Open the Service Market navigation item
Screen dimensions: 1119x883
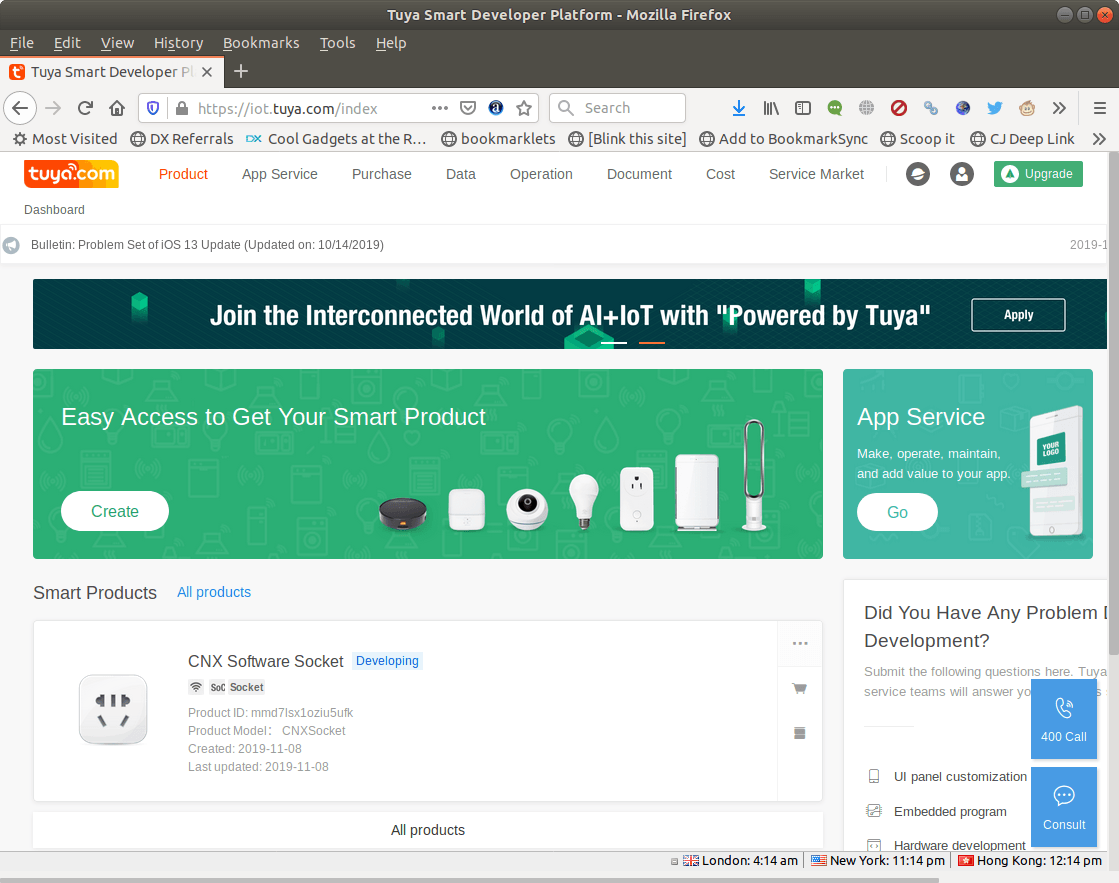pyautogui.click(x=816, y=174)
